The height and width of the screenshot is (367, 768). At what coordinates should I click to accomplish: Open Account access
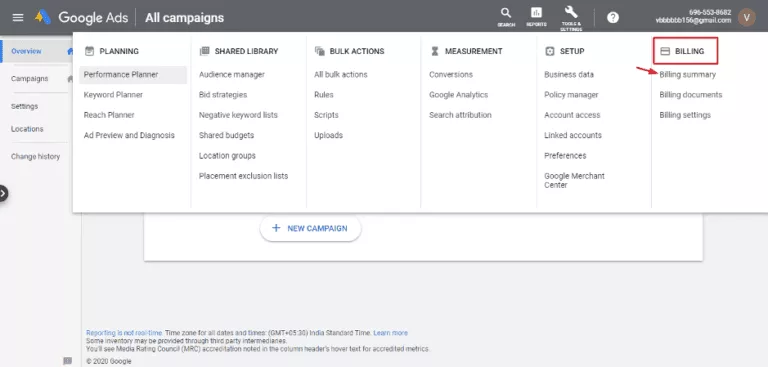coord(572,115)
